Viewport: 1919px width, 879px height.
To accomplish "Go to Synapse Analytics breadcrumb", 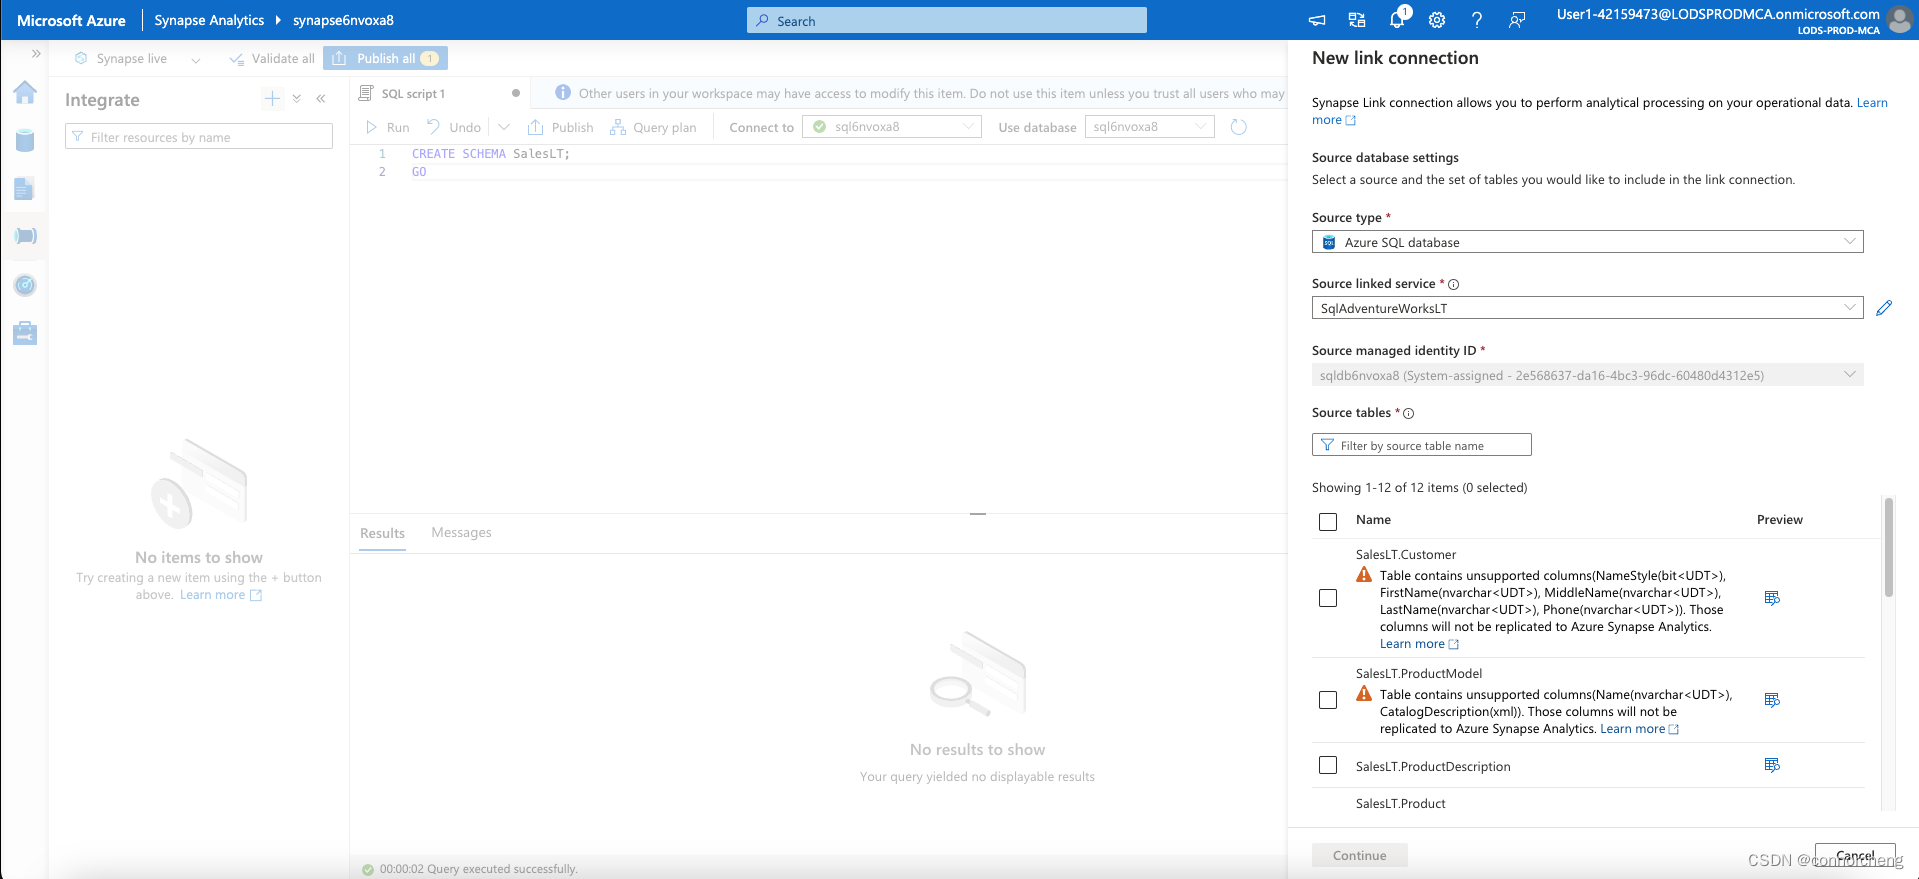I will point(209,20).
